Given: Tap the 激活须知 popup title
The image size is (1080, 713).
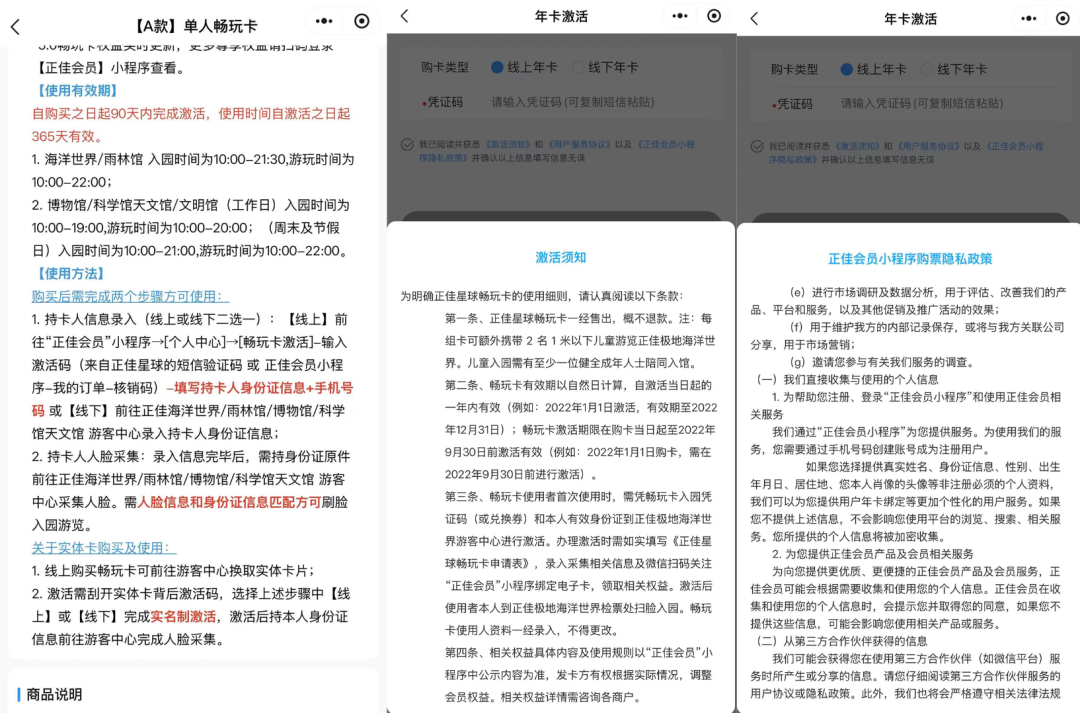Looking at the screenshot, I should (561, 258).
